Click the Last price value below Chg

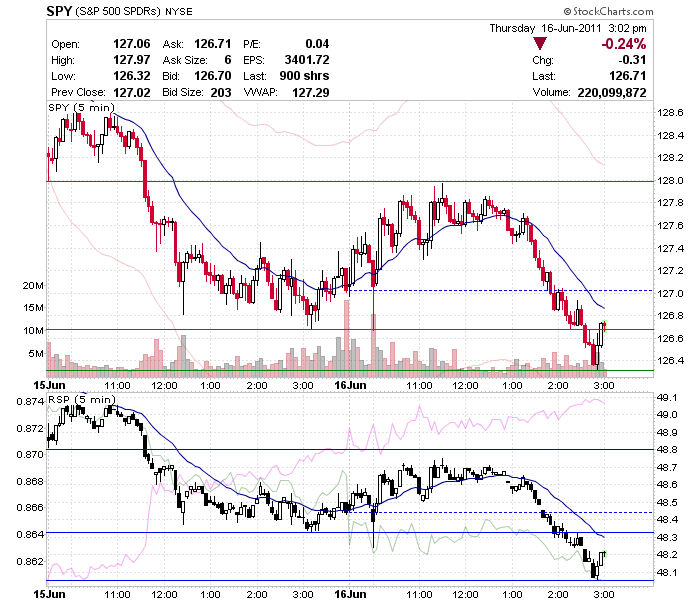pos(628,76)
